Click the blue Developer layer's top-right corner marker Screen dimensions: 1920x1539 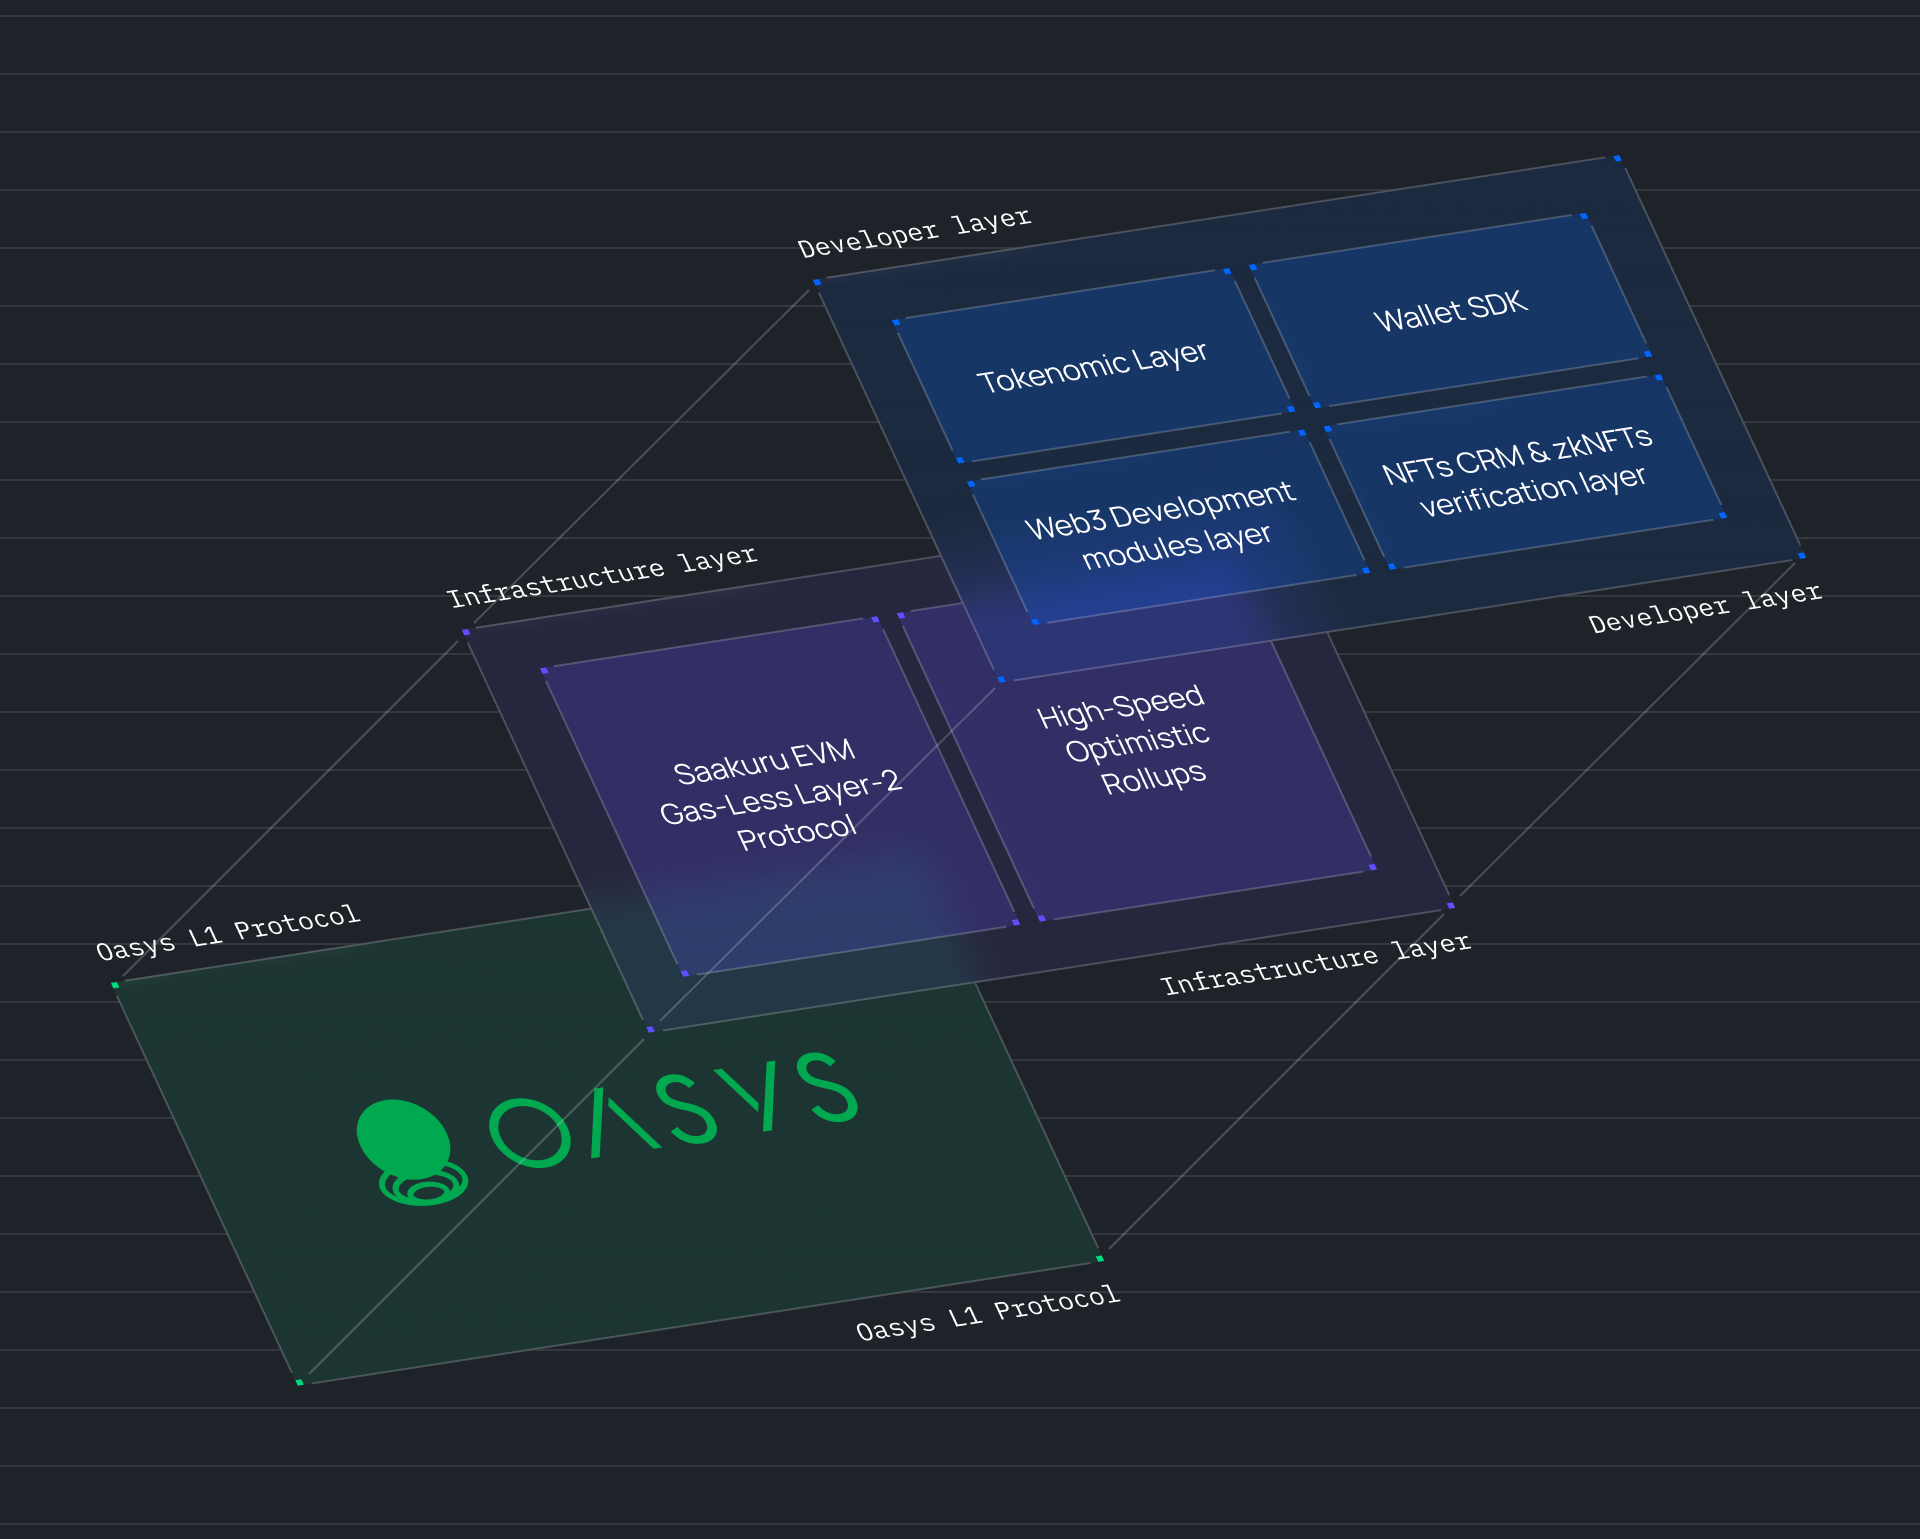pyautogui.click(x=1617, y=158)
